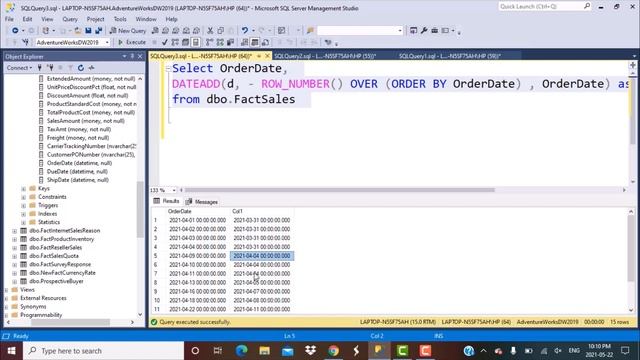The image size is (640, 360).
Task: Toggle Results to File mode
Action: click(x=265, y=42)
